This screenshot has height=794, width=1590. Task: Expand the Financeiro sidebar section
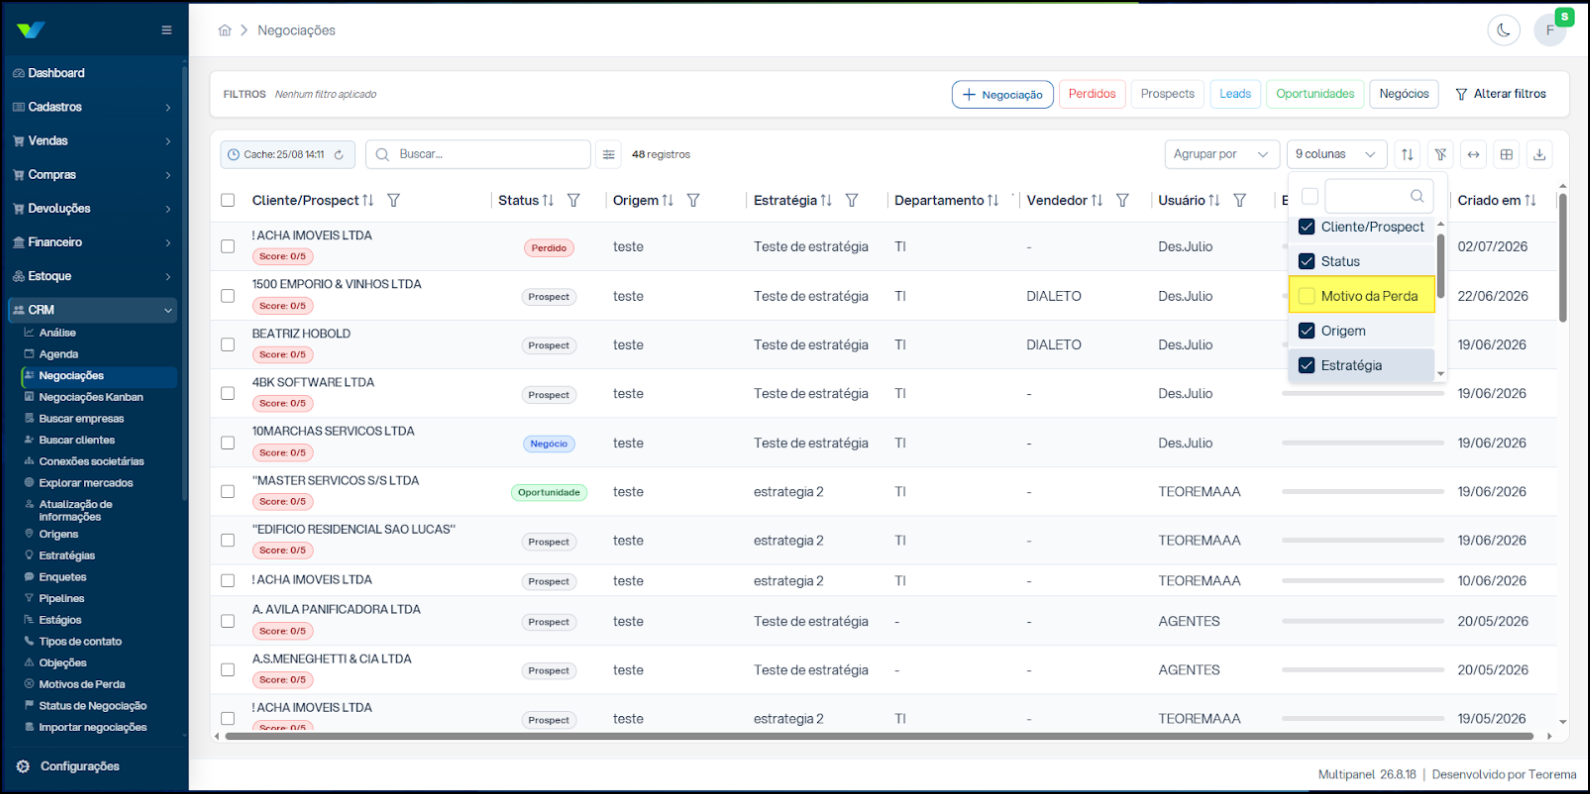click(92, 242)
